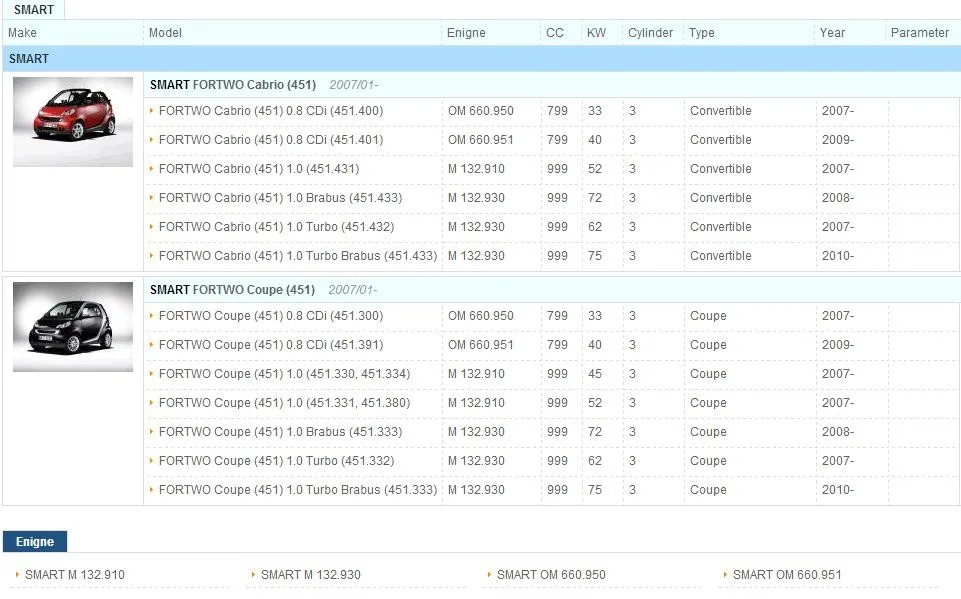The image size is (961, 599).
Task: Open FORTWO Cabrio (451) 1.0 Turbo (451.432)
Action: tap(276, 227)
